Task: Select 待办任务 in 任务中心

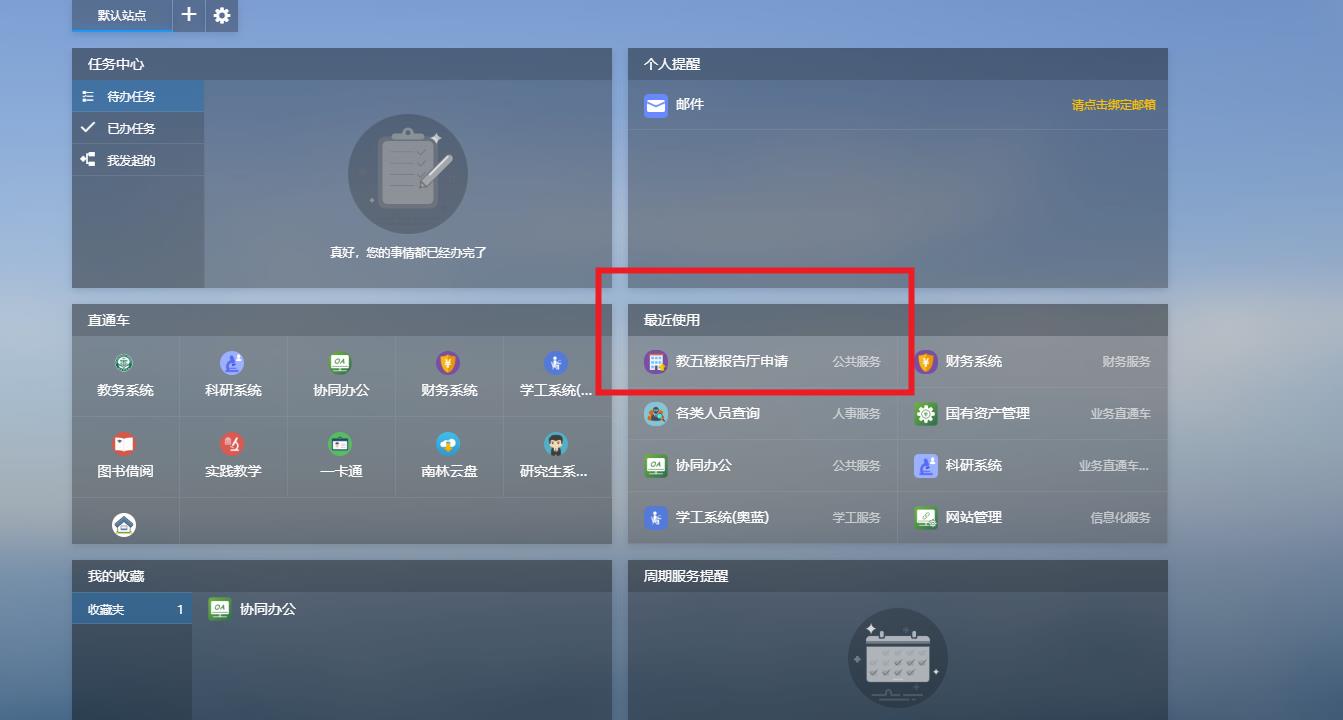Action: (131, 97)
